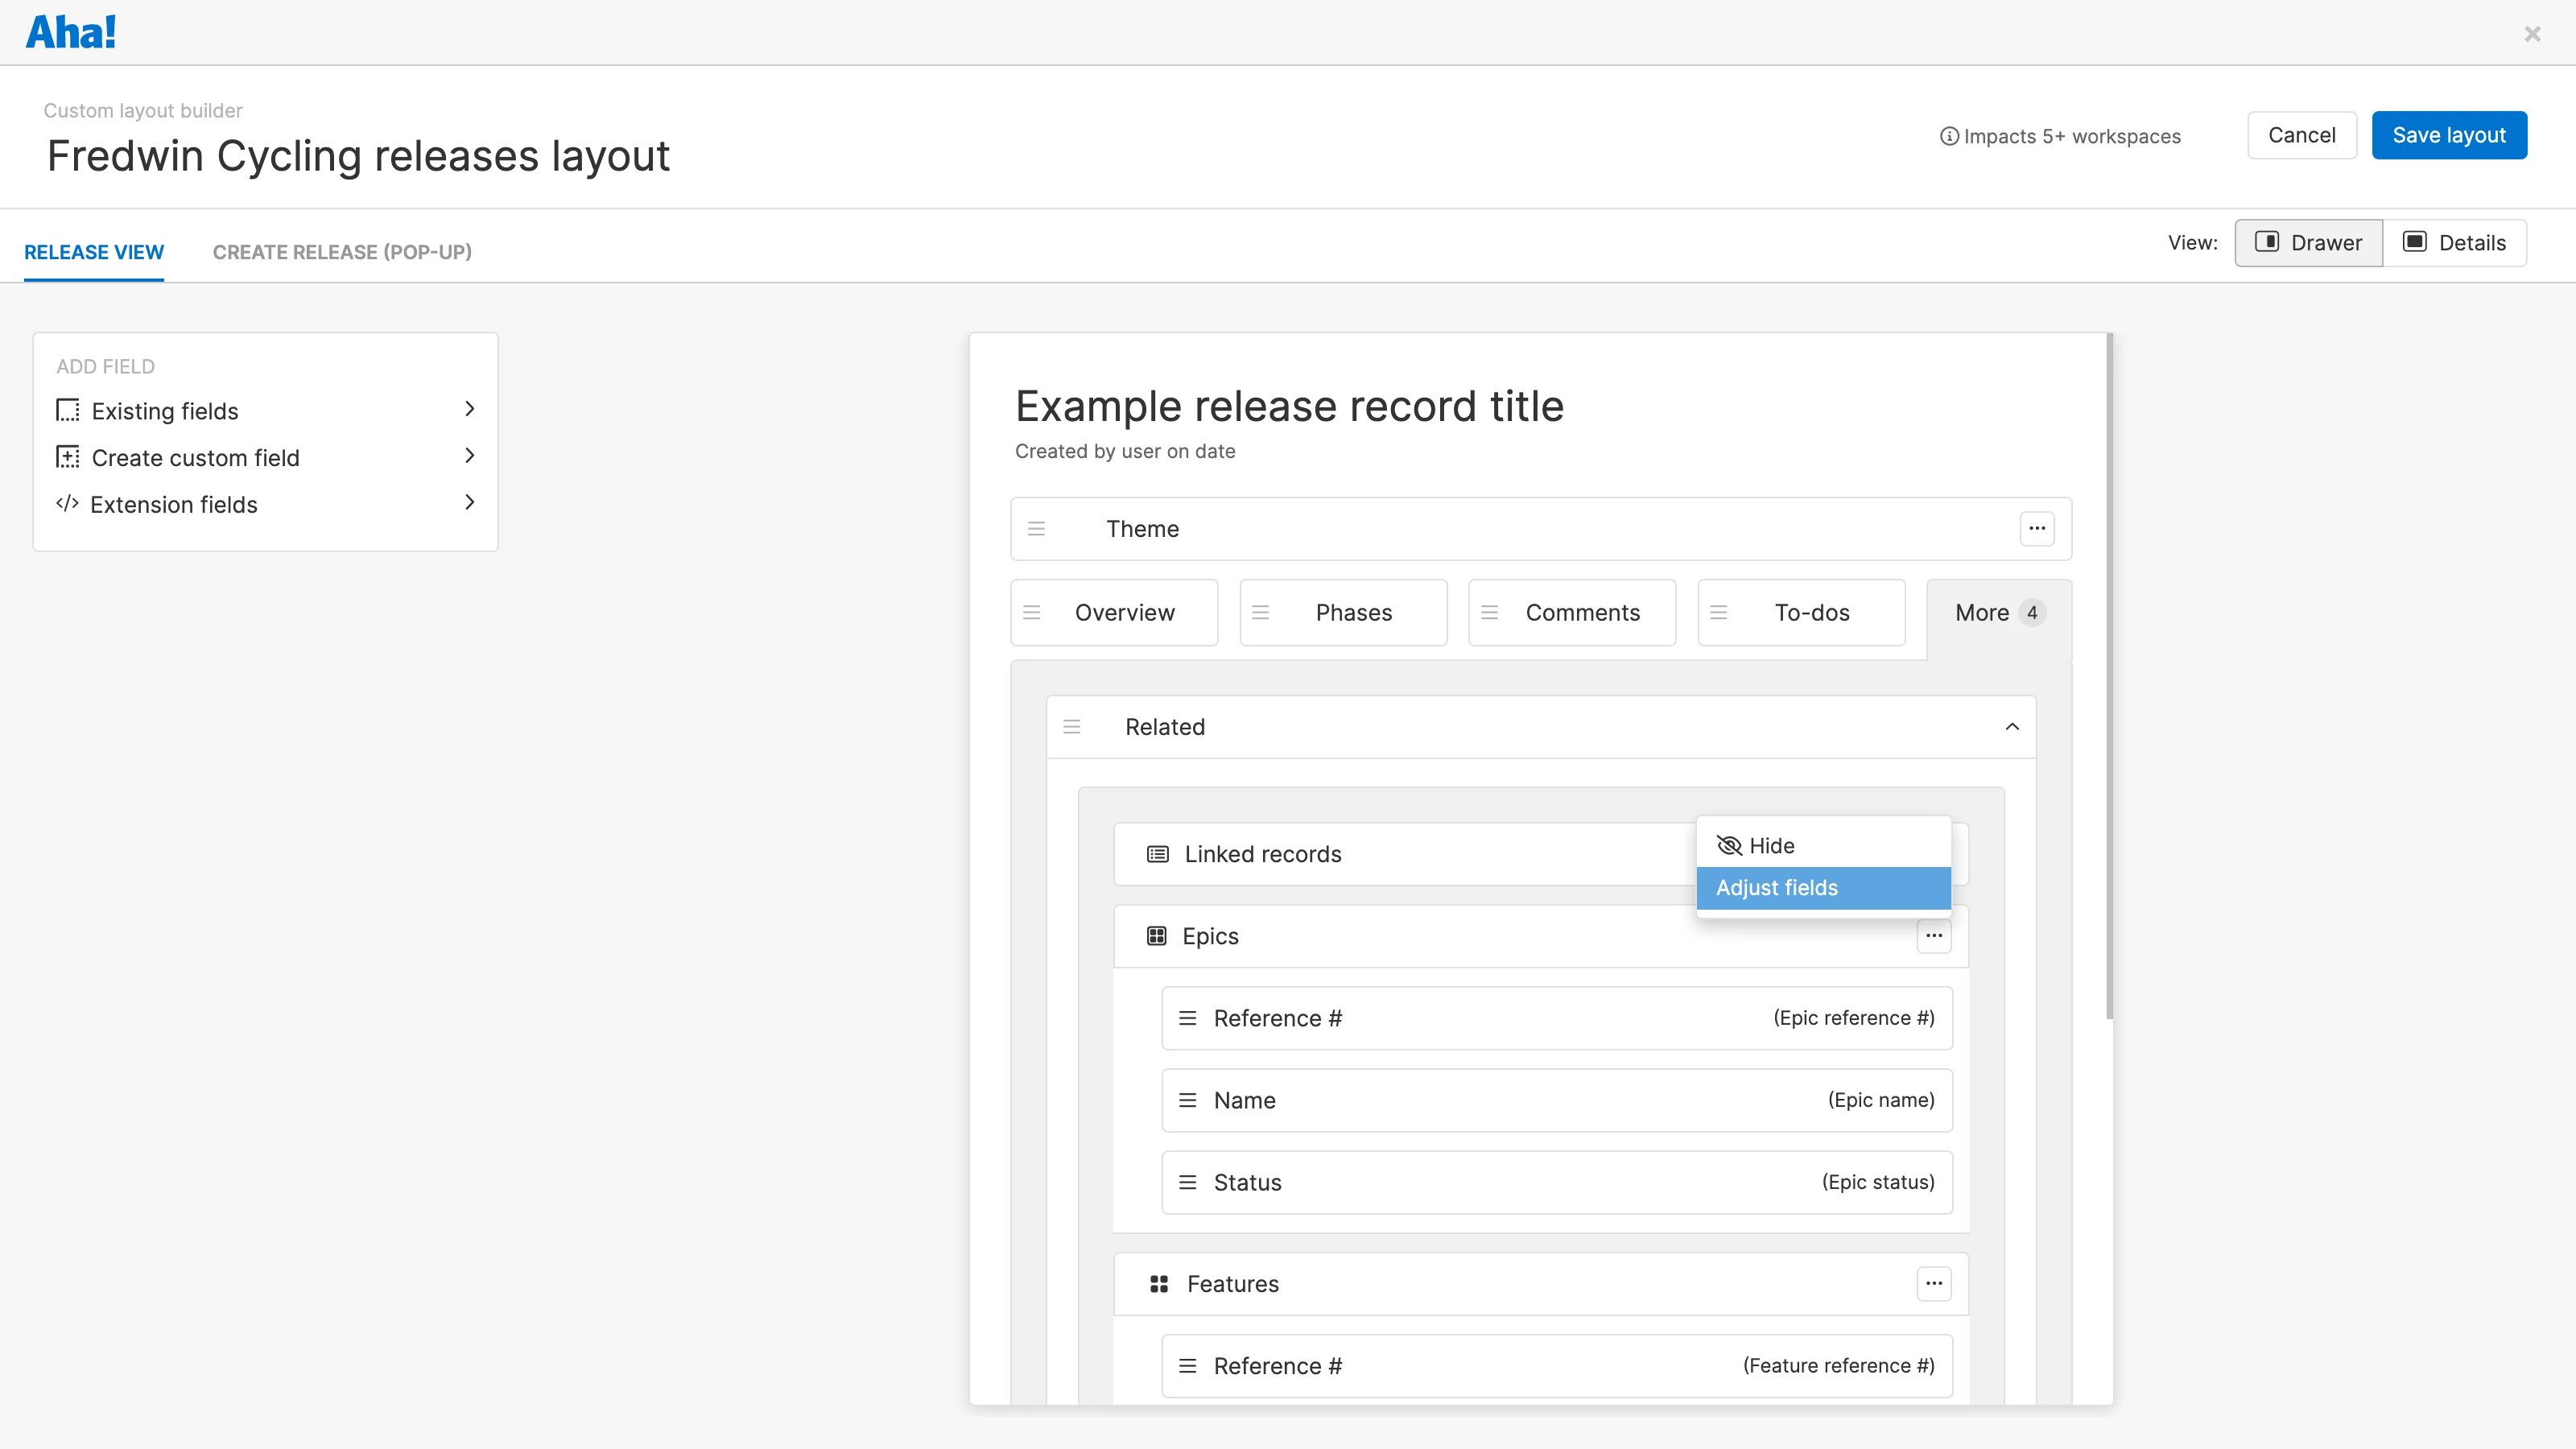2576x1449 pixels.
Task: Click Save layout button
Action: point(2448,135)
